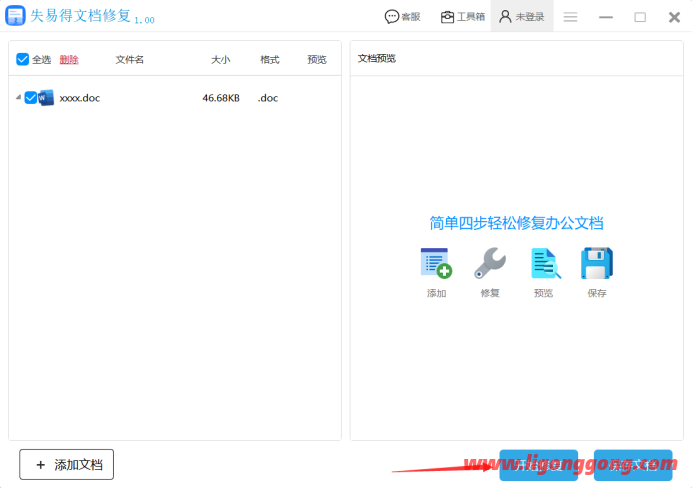Minimize the document repair window
This screenshot has height=488, width=692.
606,17
